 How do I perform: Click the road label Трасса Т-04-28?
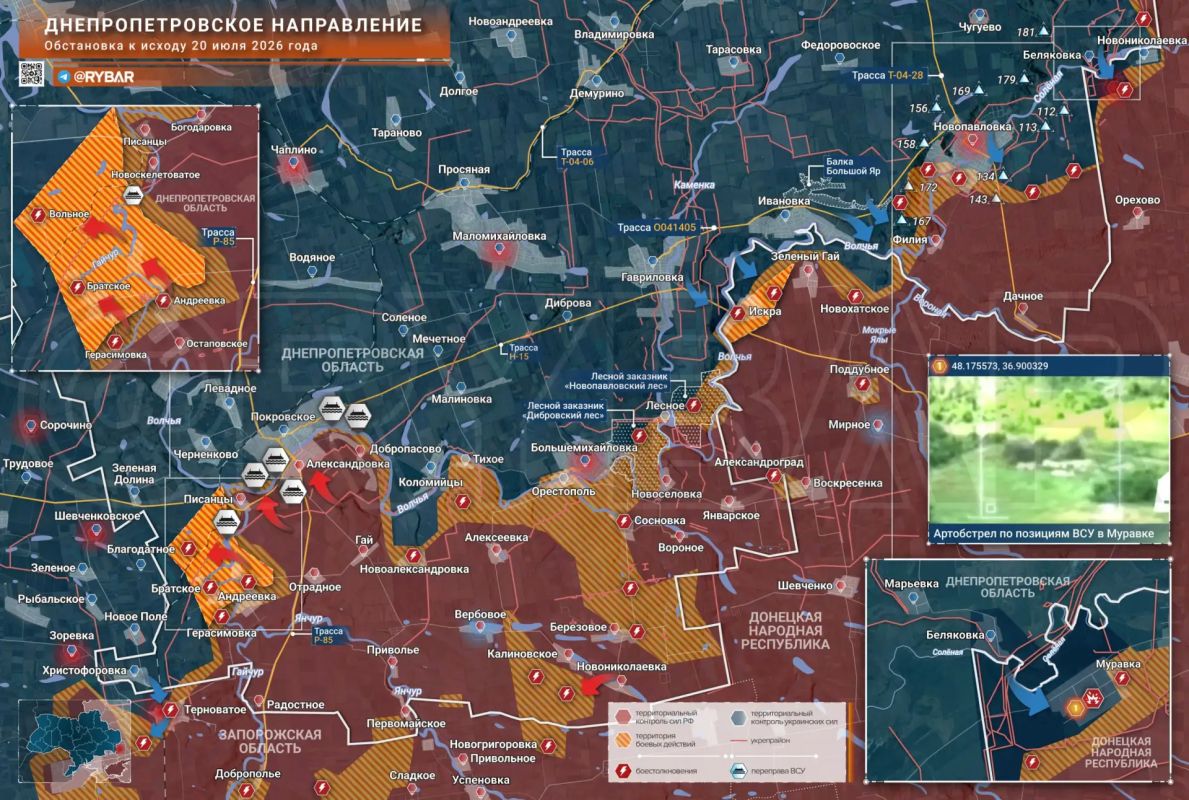[x=887, y=75]
